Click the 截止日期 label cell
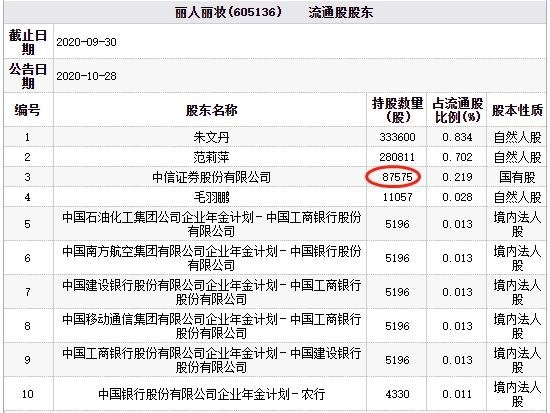 click(27, 42)
